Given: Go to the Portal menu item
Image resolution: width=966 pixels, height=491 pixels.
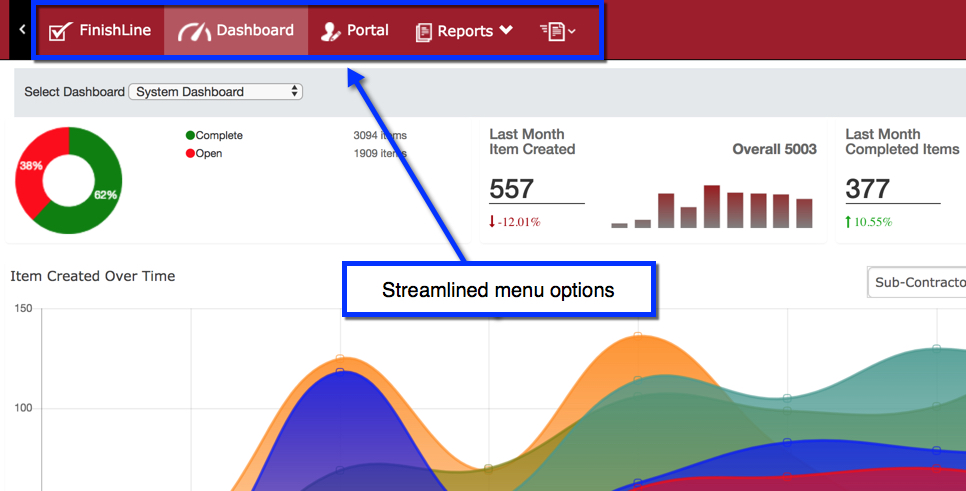Looking at the screenshot, I should pyautogui.click(x=367, y=31).
